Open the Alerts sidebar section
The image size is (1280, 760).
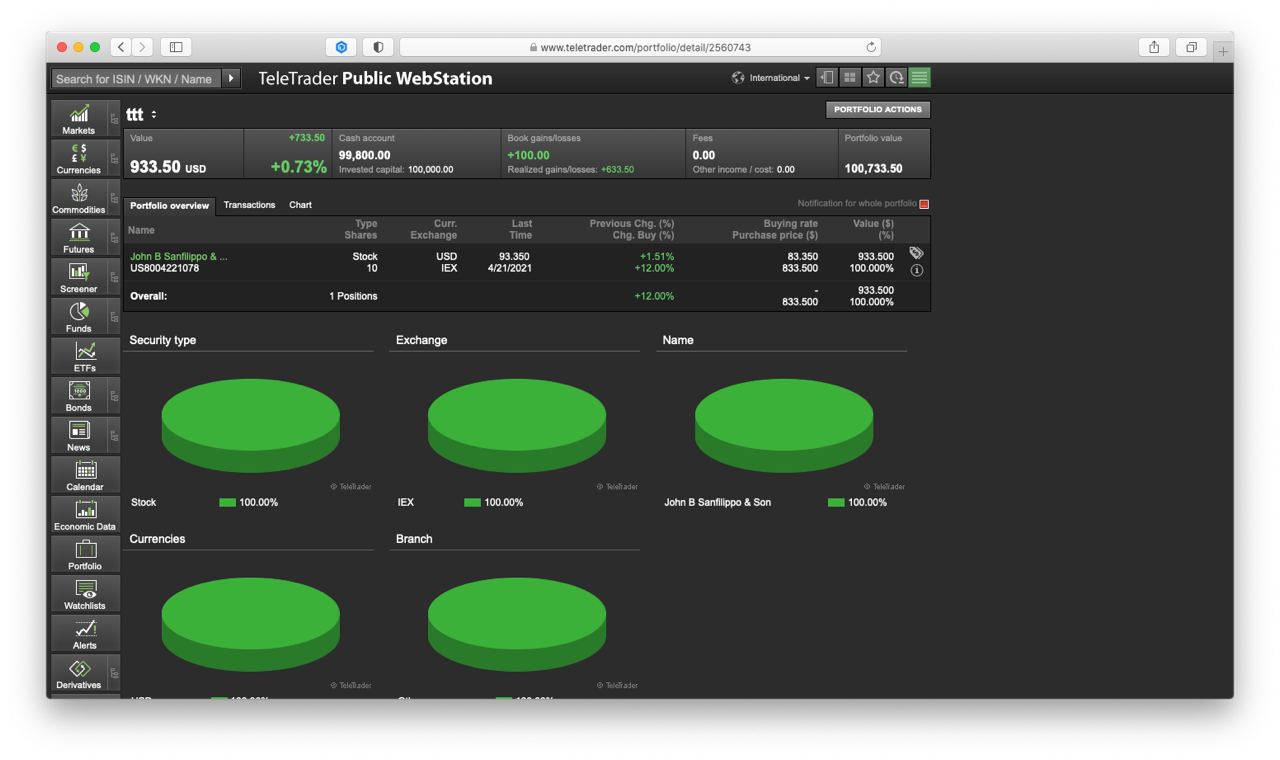85,632
